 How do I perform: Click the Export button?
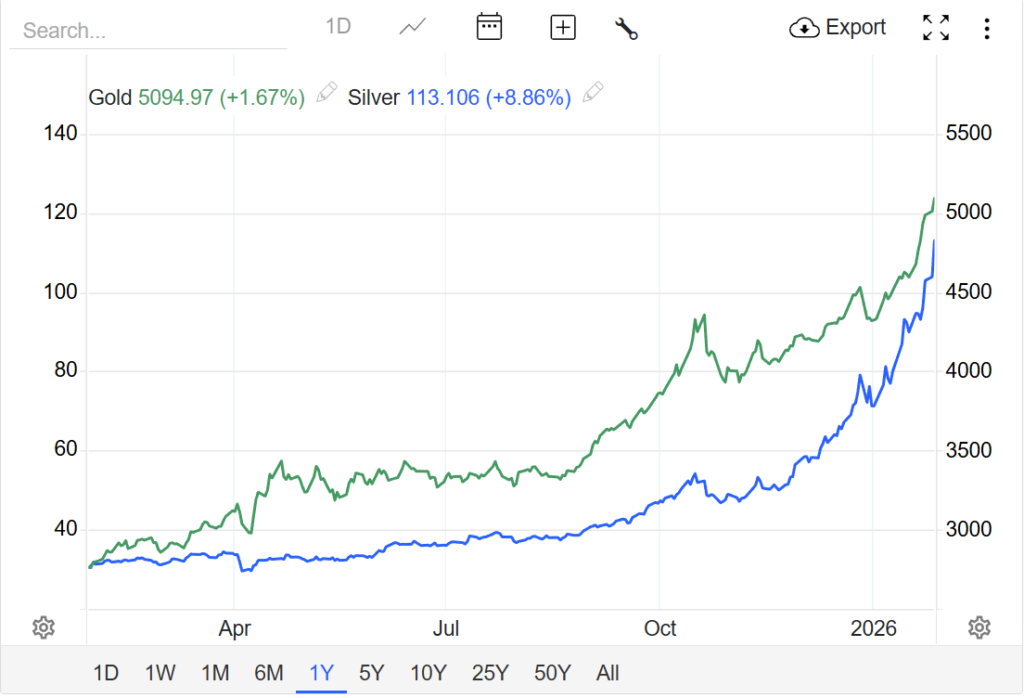[838, 28]
